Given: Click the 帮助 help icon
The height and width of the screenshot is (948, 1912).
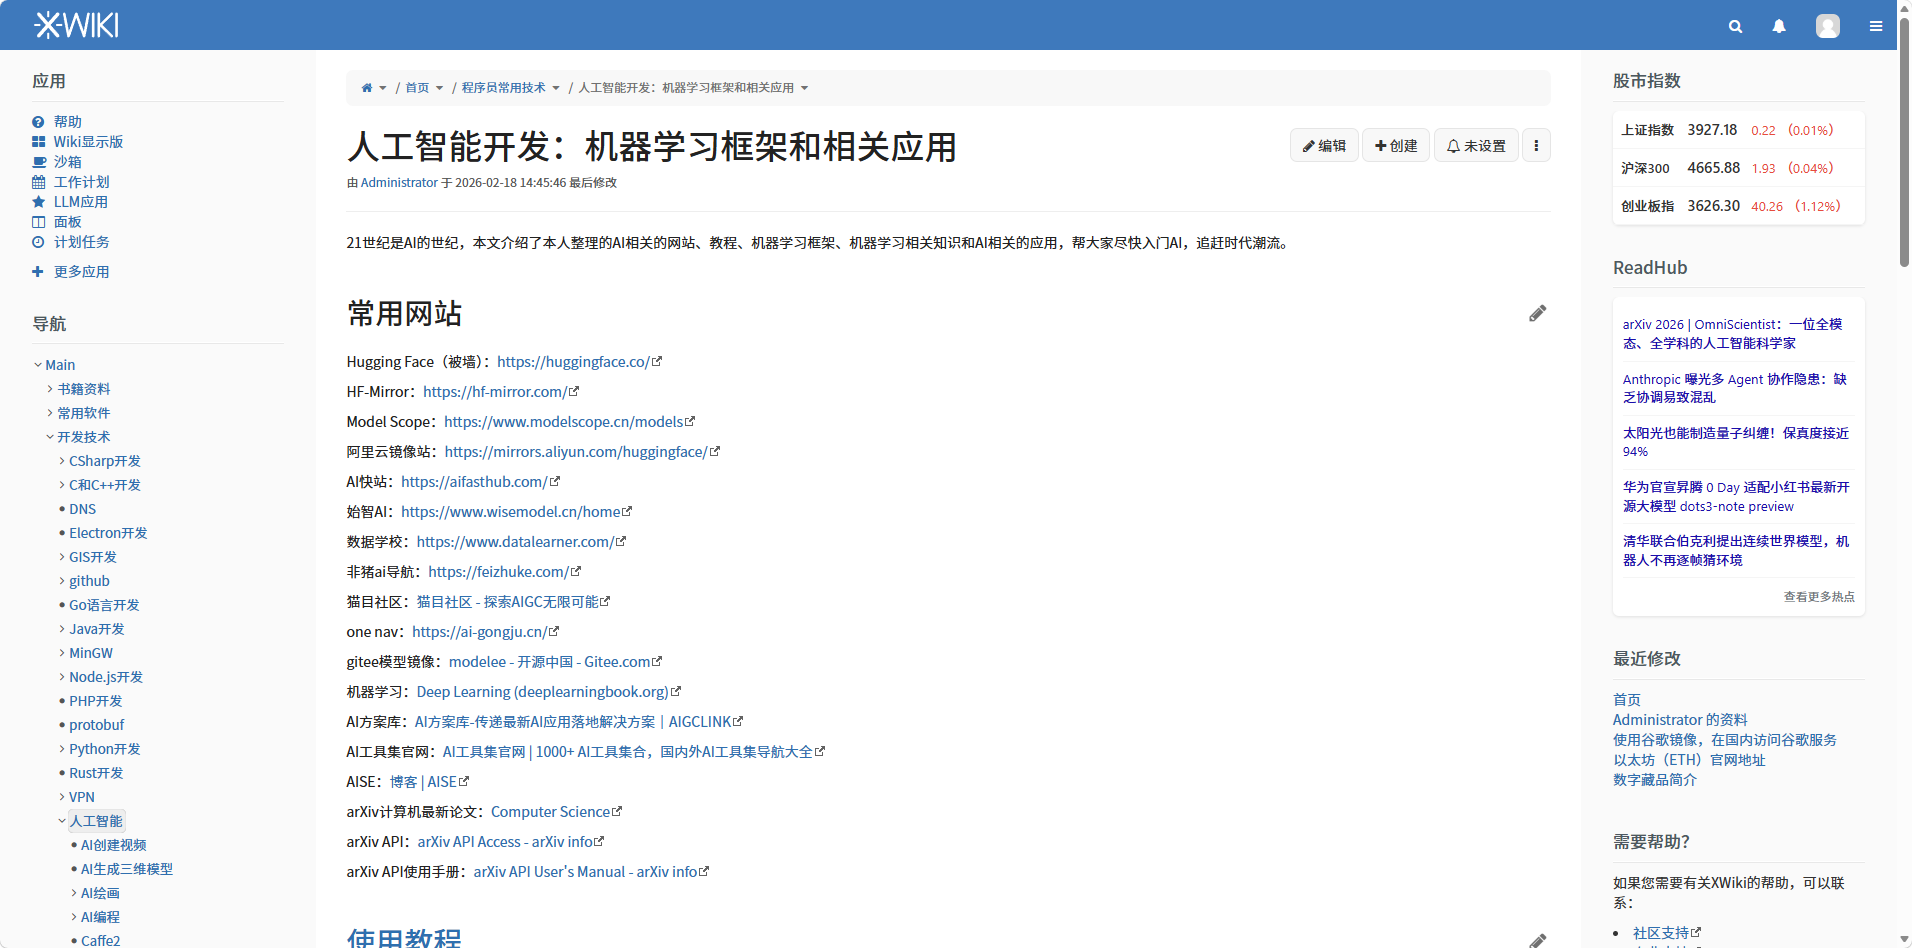Looking at the screenshot, I should pyautogui.click(x=38, y=122).
